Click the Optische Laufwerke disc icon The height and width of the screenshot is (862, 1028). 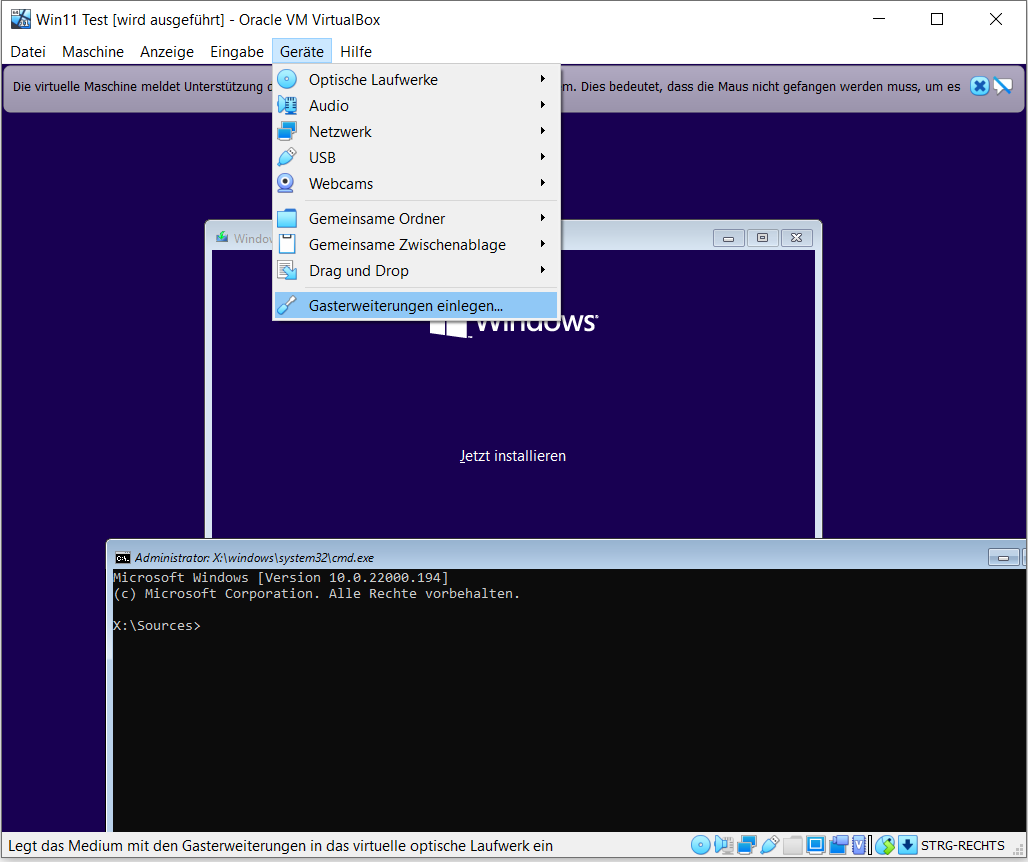[x=287, y=79]
